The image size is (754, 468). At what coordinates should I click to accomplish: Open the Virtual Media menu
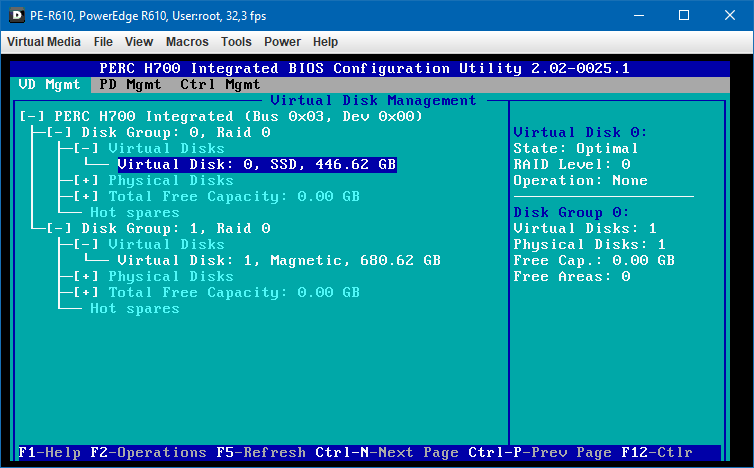(x=44, y=42)
